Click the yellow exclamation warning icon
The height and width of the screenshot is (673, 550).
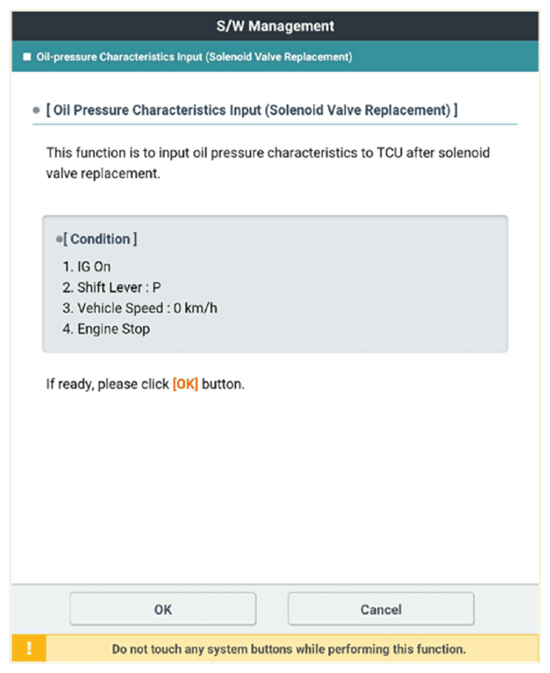click(29, 648)
